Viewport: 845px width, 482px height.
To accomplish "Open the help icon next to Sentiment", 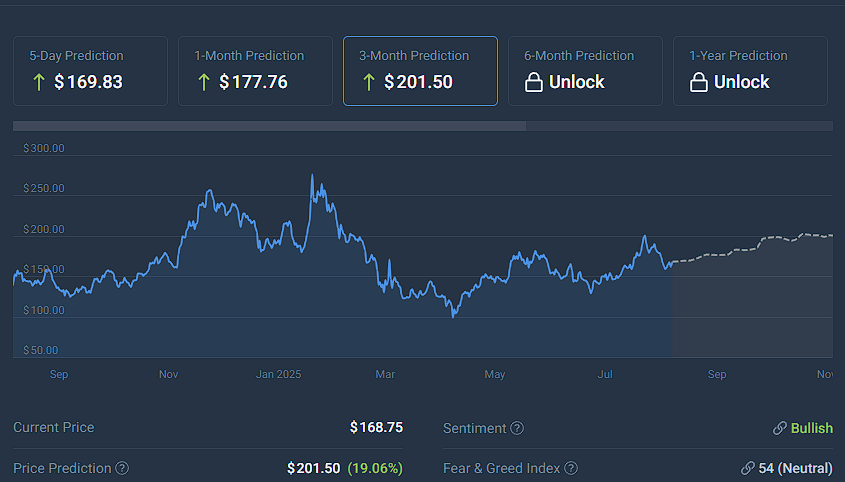I will [517, 428].
